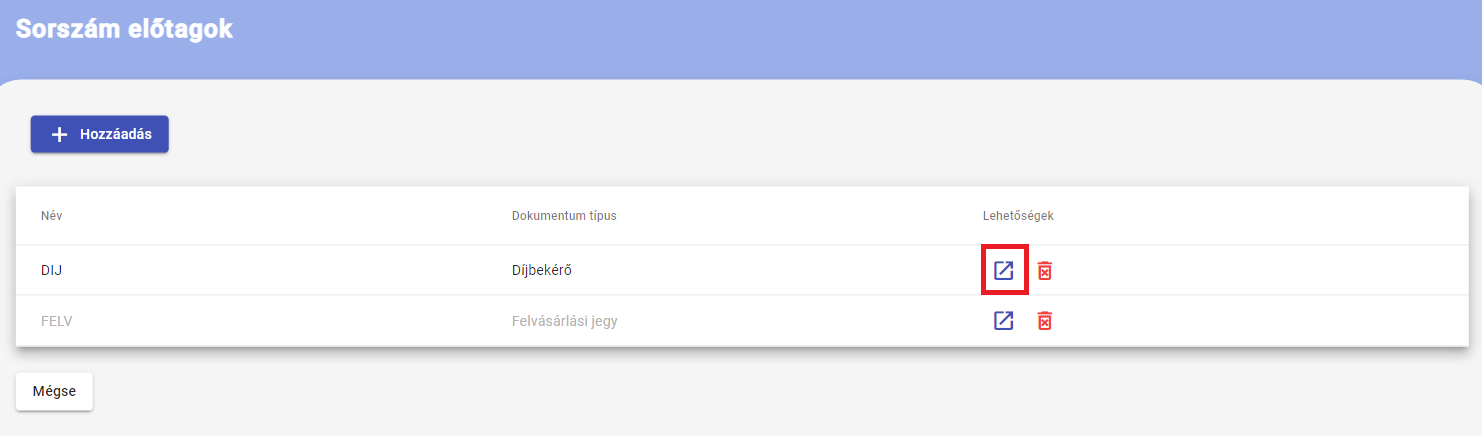Open the edit icon for the DIJ row
The height and width of the screenshot is (436, 1482).
(x=1004, y=270)
